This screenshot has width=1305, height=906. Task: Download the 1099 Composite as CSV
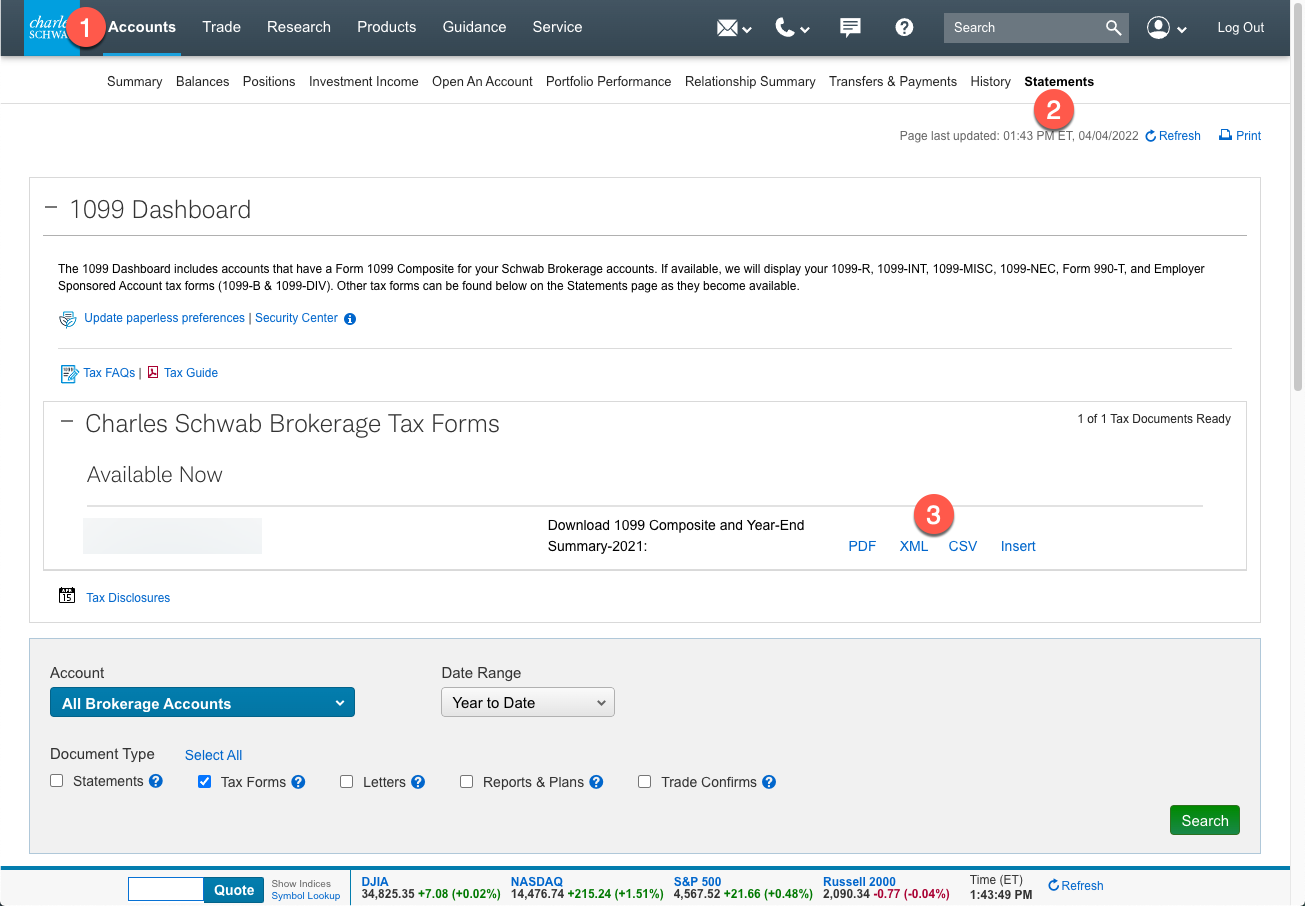click(963, 546)
